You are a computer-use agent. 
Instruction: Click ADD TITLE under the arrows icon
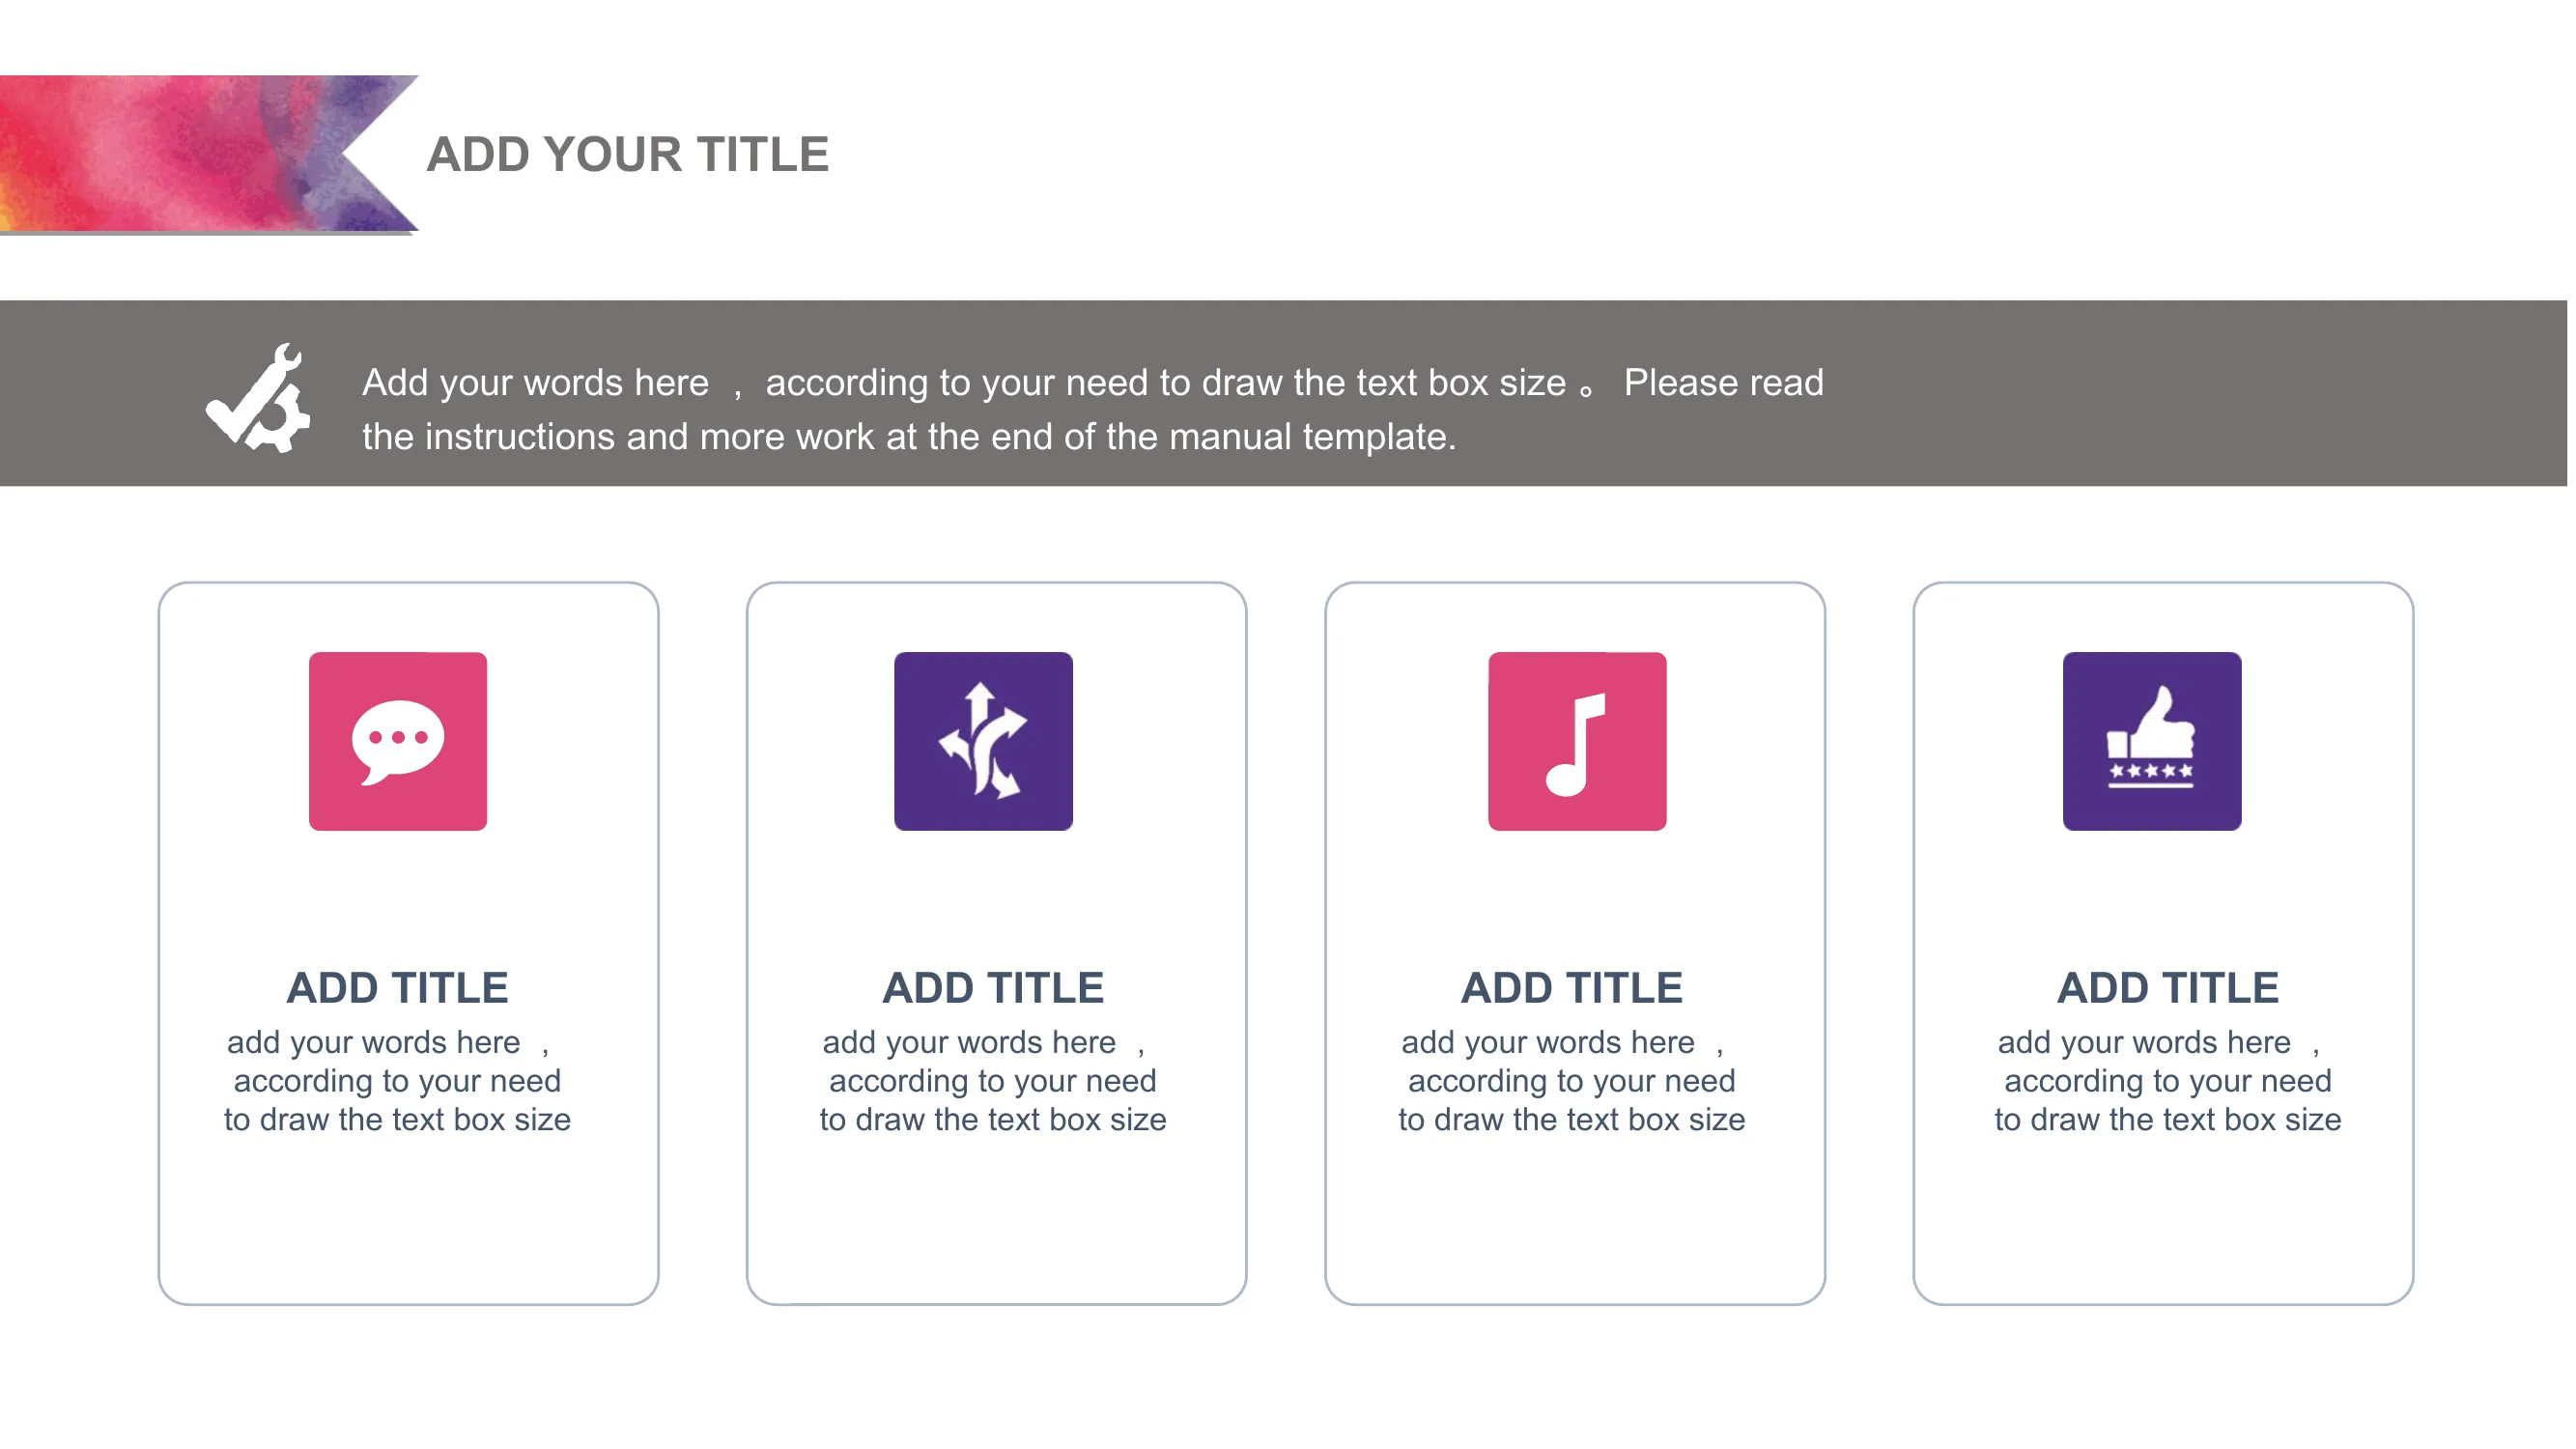pos(993,988)
